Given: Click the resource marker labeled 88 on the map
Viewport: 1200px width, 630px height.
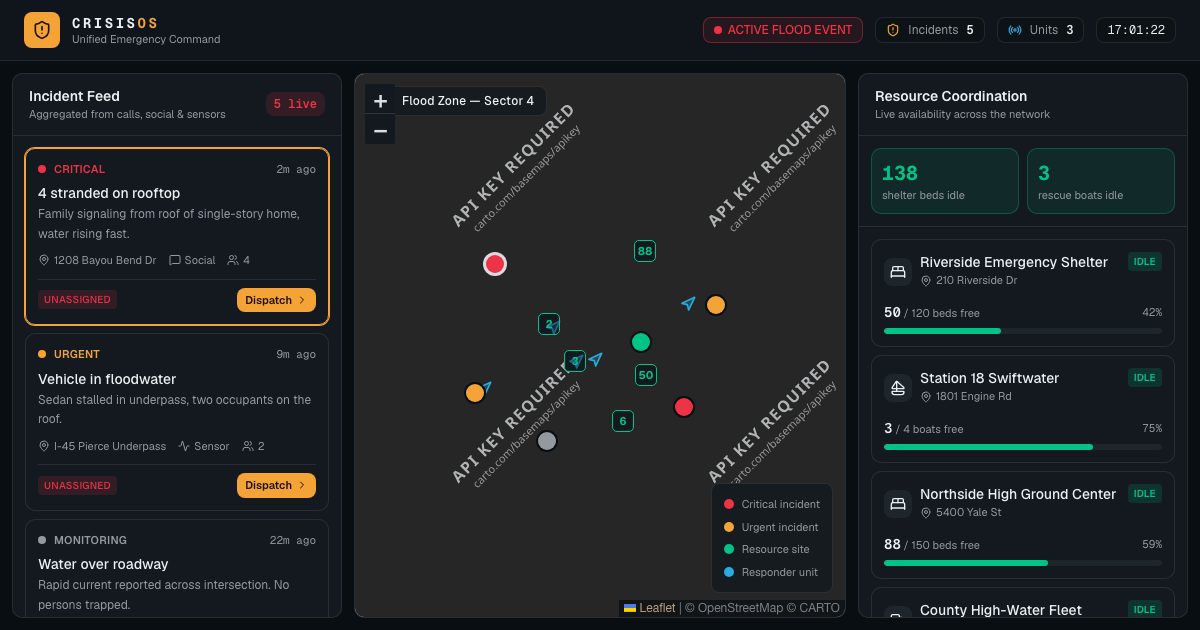Looking at the screenshot, I should tap(645, 251).
